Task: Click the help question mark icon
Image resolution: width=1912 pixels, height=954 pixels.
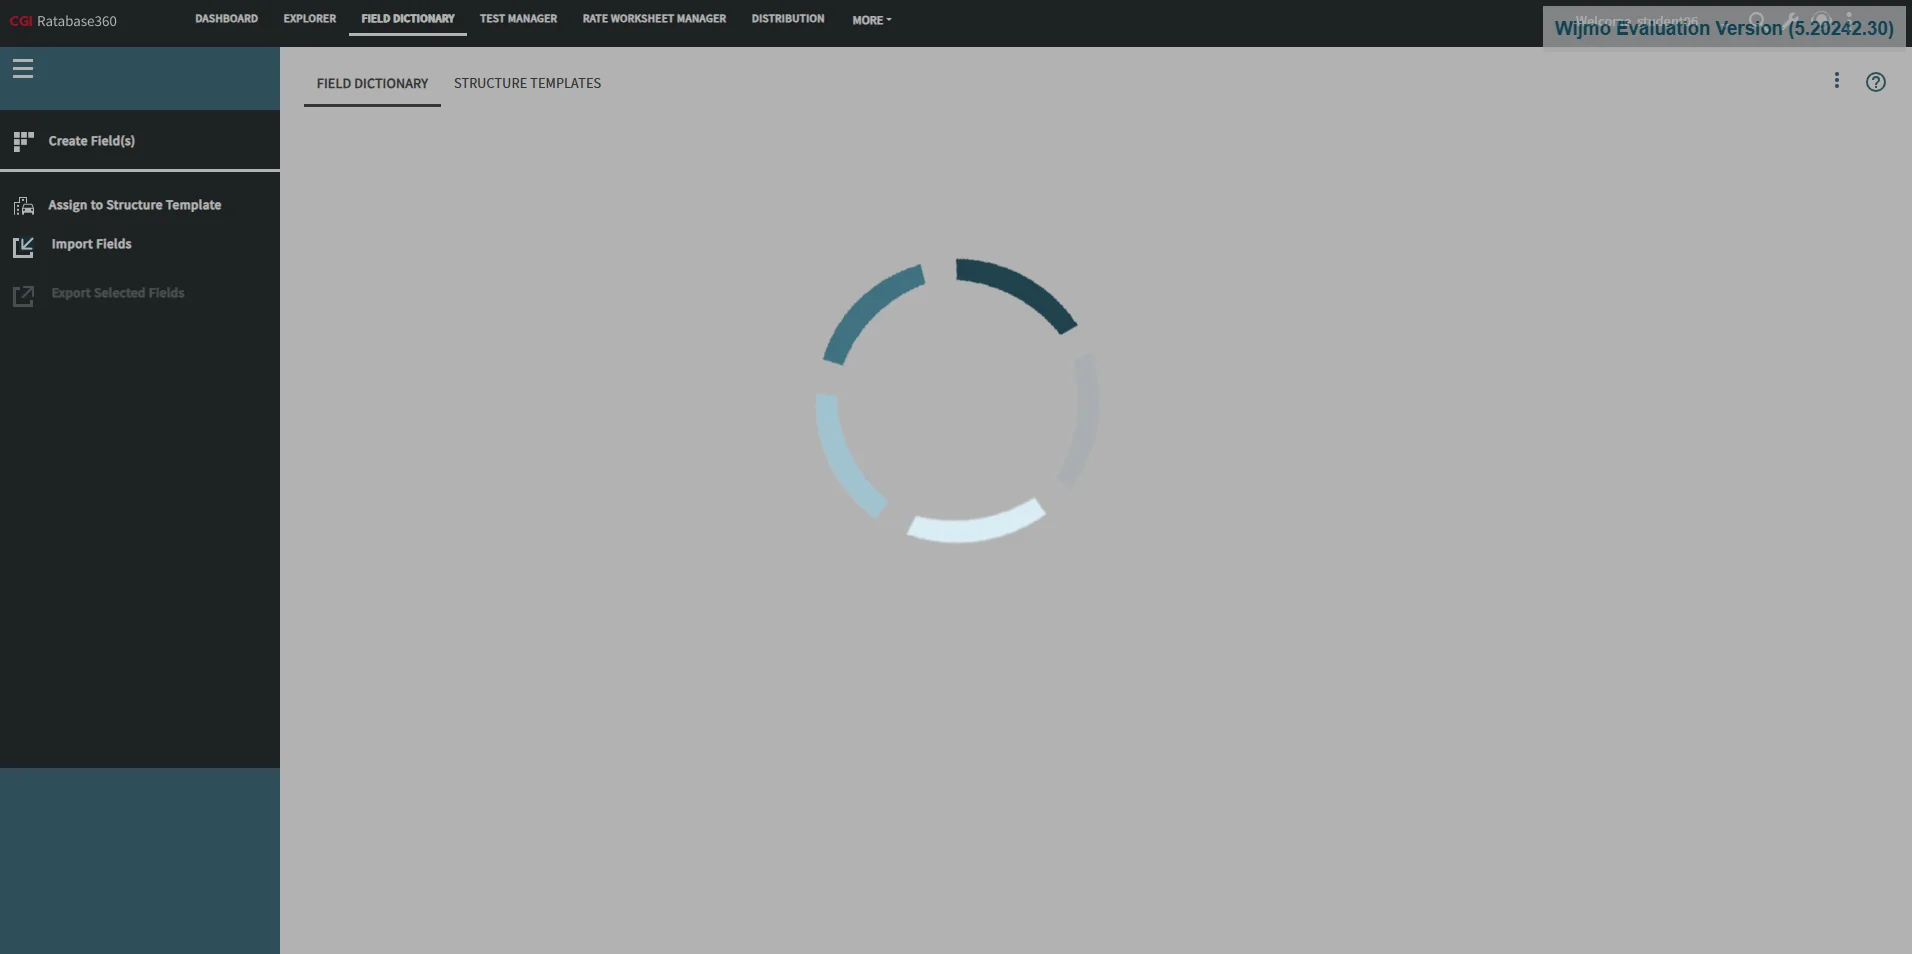Action: 1875,82
